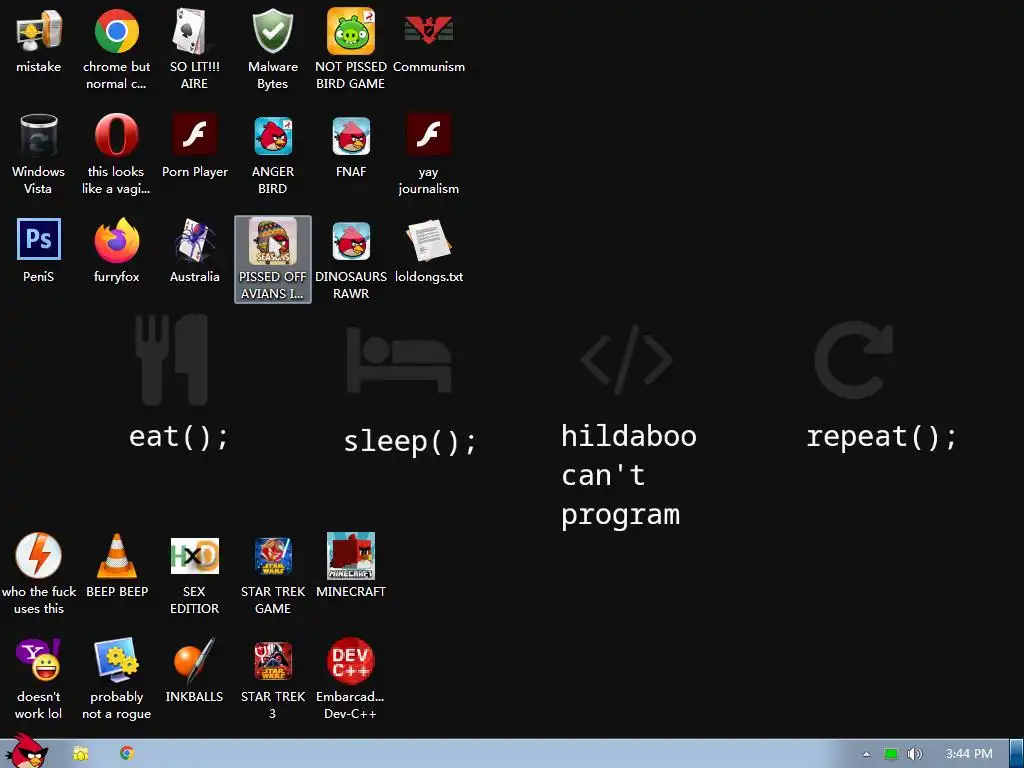This screenshot has width=1024, height=768.
Task: Click the green tray status icon
Action: coord(891,754)
